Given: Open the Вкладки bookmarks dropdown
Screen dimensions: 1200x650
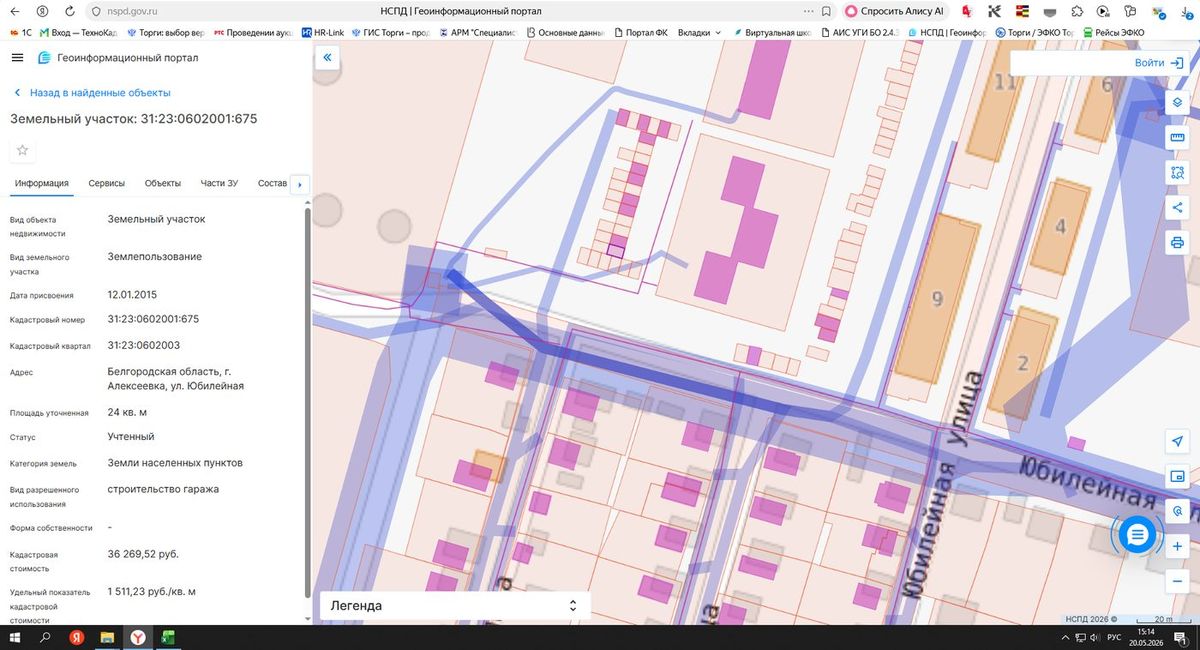Looking at the screenshot, I should pyautogui.click(x=700, y=32).
